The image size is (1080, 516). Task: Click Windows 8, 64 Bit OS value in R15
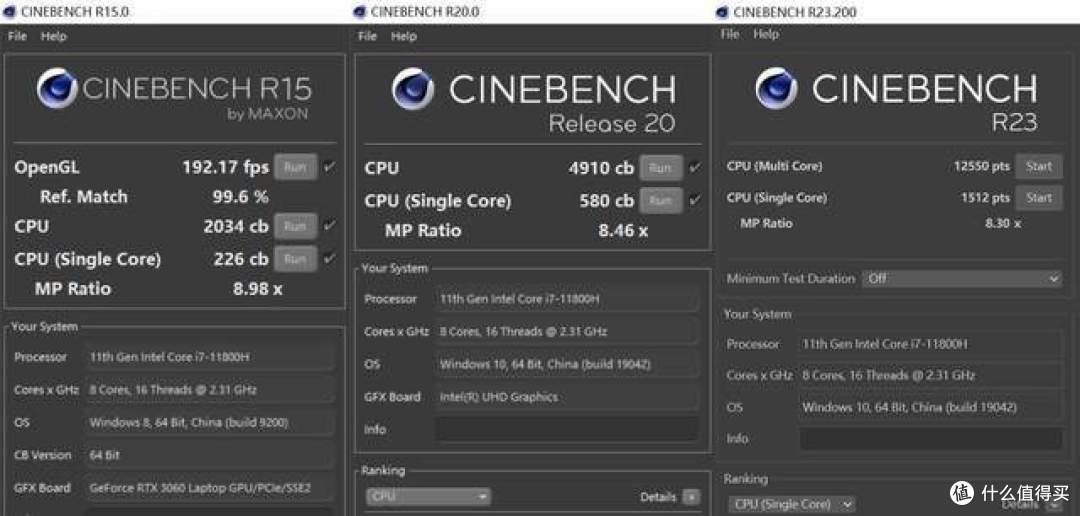tap(209, 422)
